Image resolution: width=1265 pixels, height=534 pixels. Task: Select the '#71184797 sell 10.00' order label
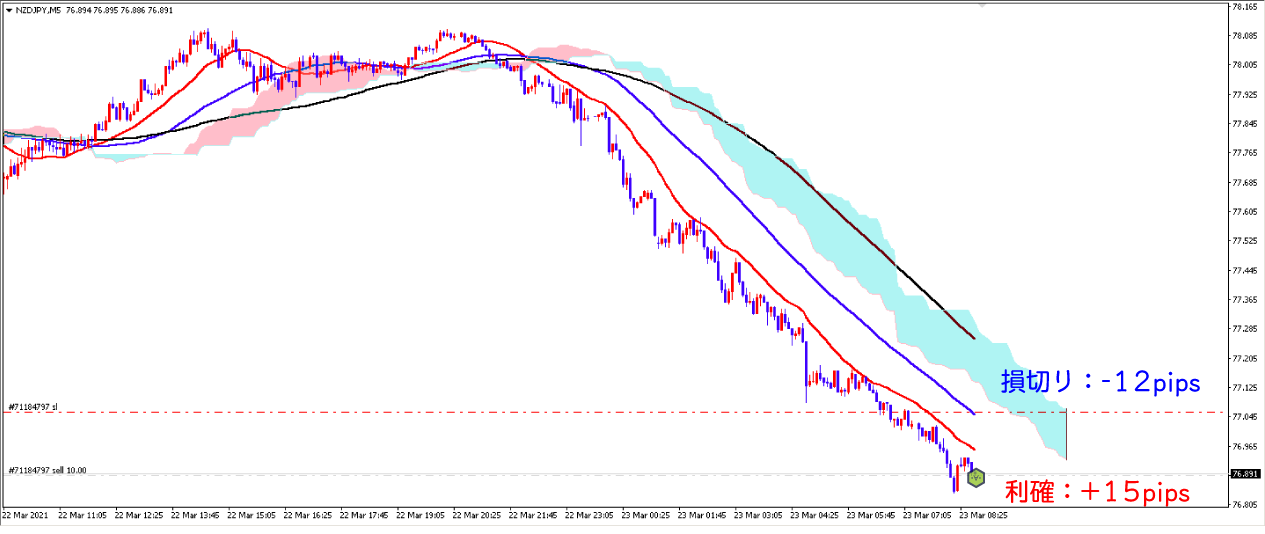(47, 469)
